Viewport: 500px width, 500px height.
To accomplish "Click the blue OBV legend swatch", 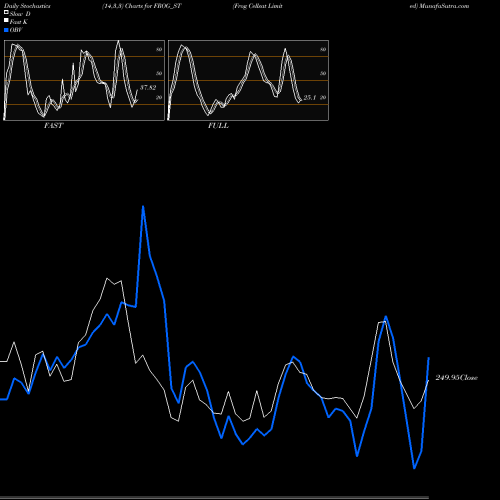I will 6,30.
